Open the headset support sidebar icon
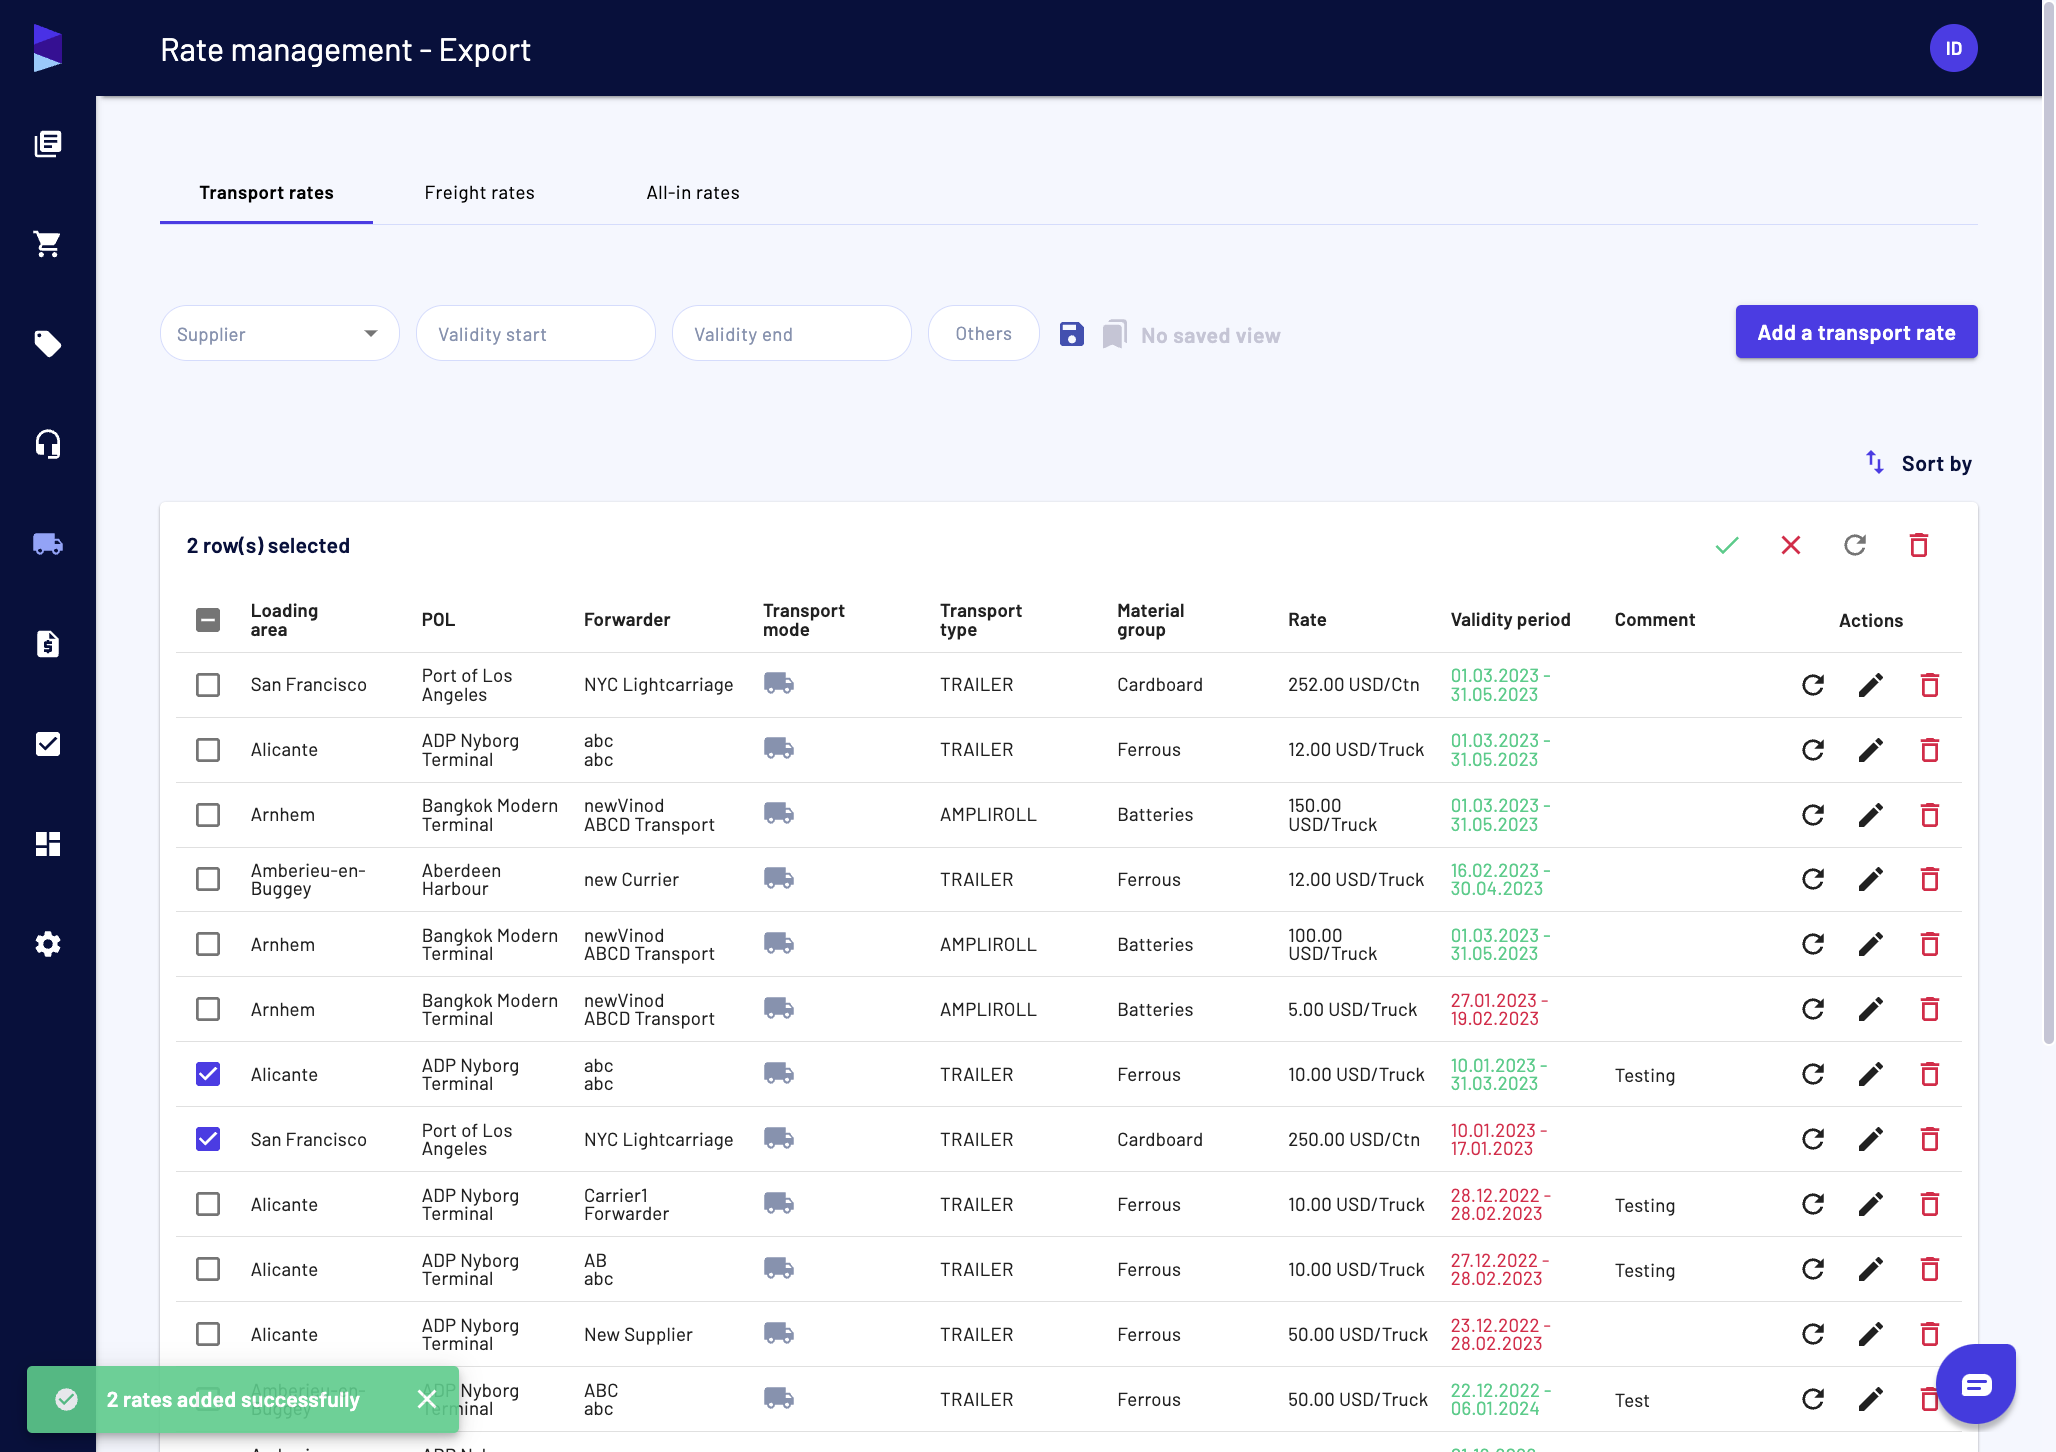Image resolution: width=2056 pixels, height=1452 pixels. (x=48, y=444)
